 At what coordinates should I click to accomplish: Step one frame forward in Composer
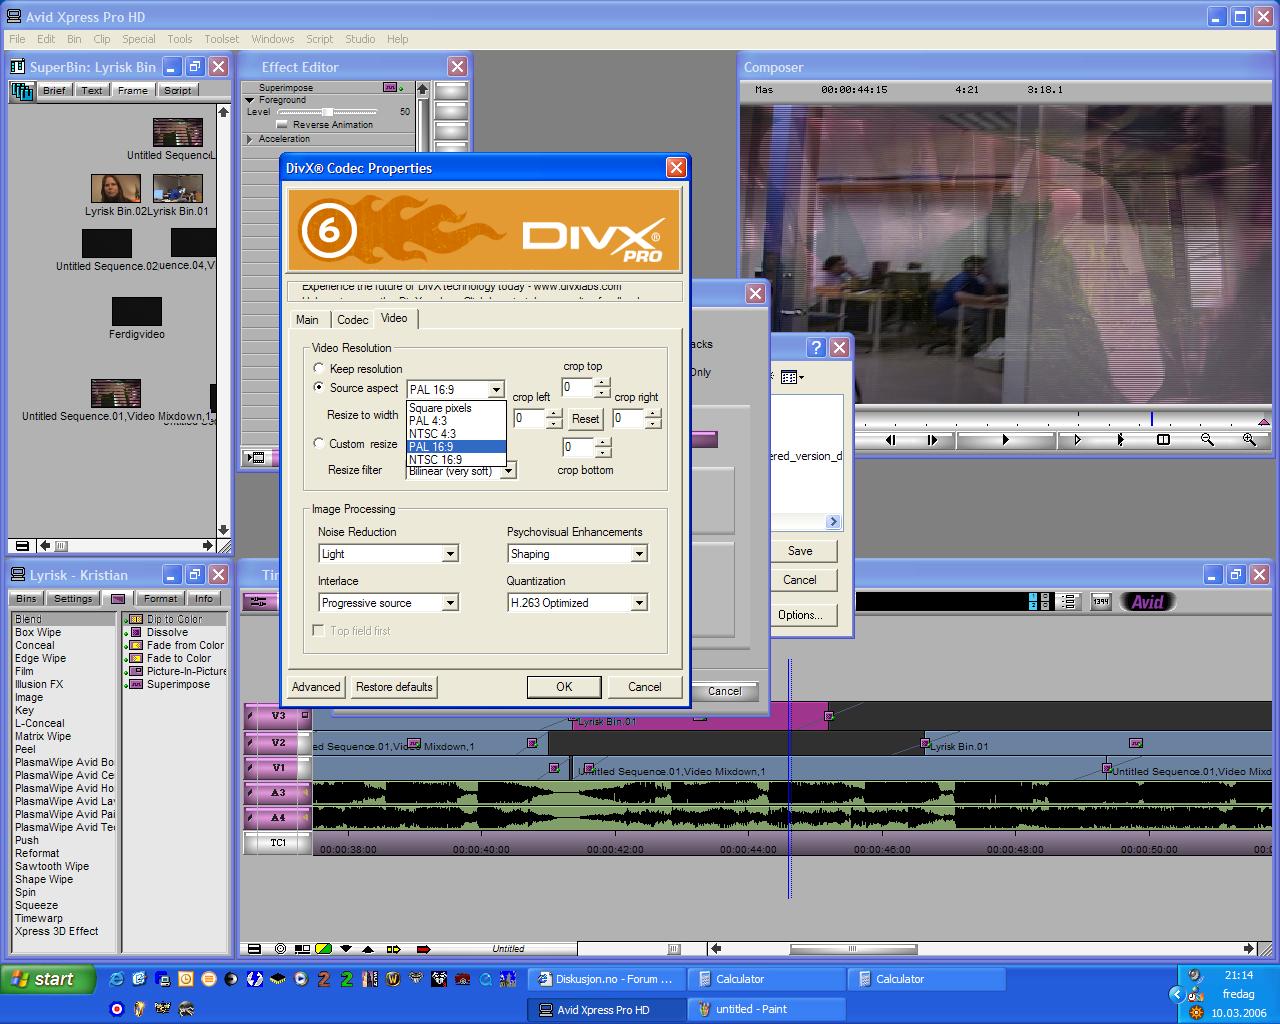coord(932,440)
